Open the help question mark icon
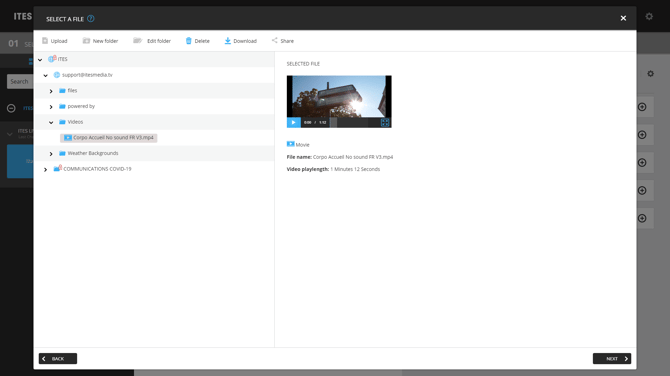Viewport: 670px width, 376px height. [91, 18]
